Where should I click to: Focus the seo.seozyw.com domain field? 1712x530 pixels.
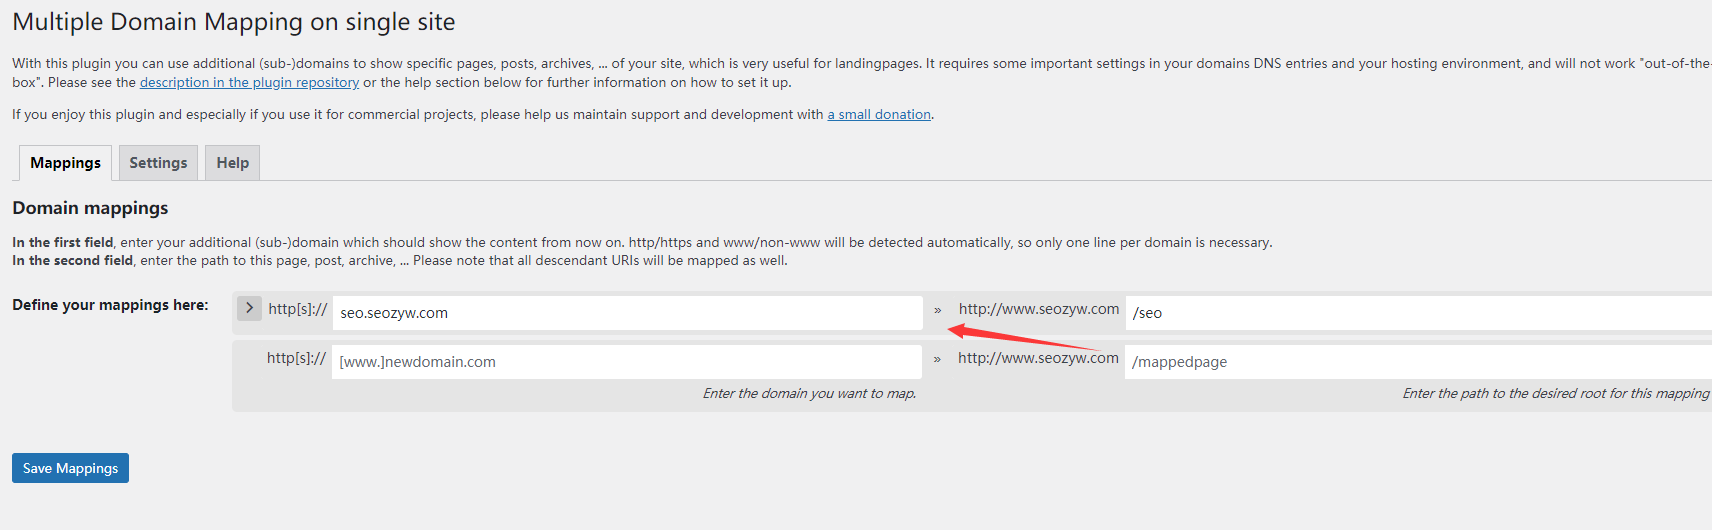[x=627, y=313]
